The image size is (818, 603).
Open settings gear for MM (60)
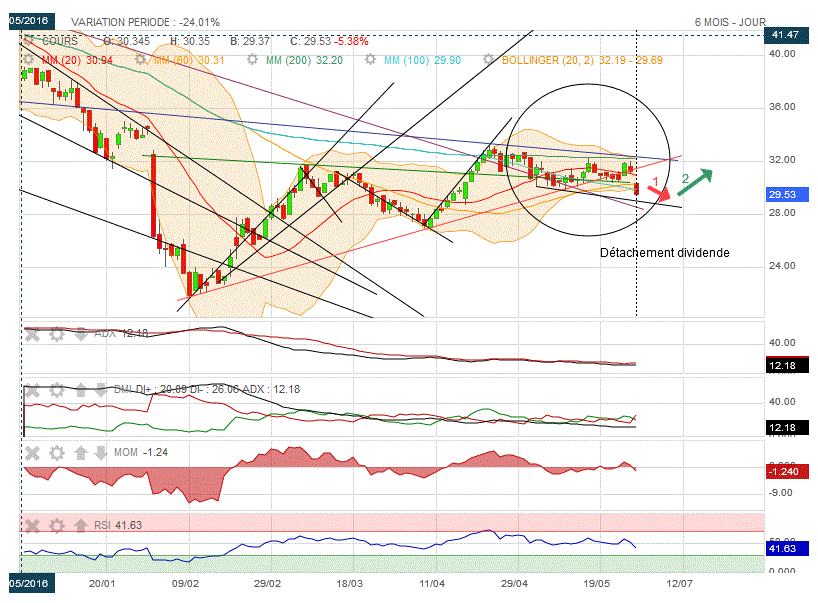pyautogui.click(x=140, y=59)
